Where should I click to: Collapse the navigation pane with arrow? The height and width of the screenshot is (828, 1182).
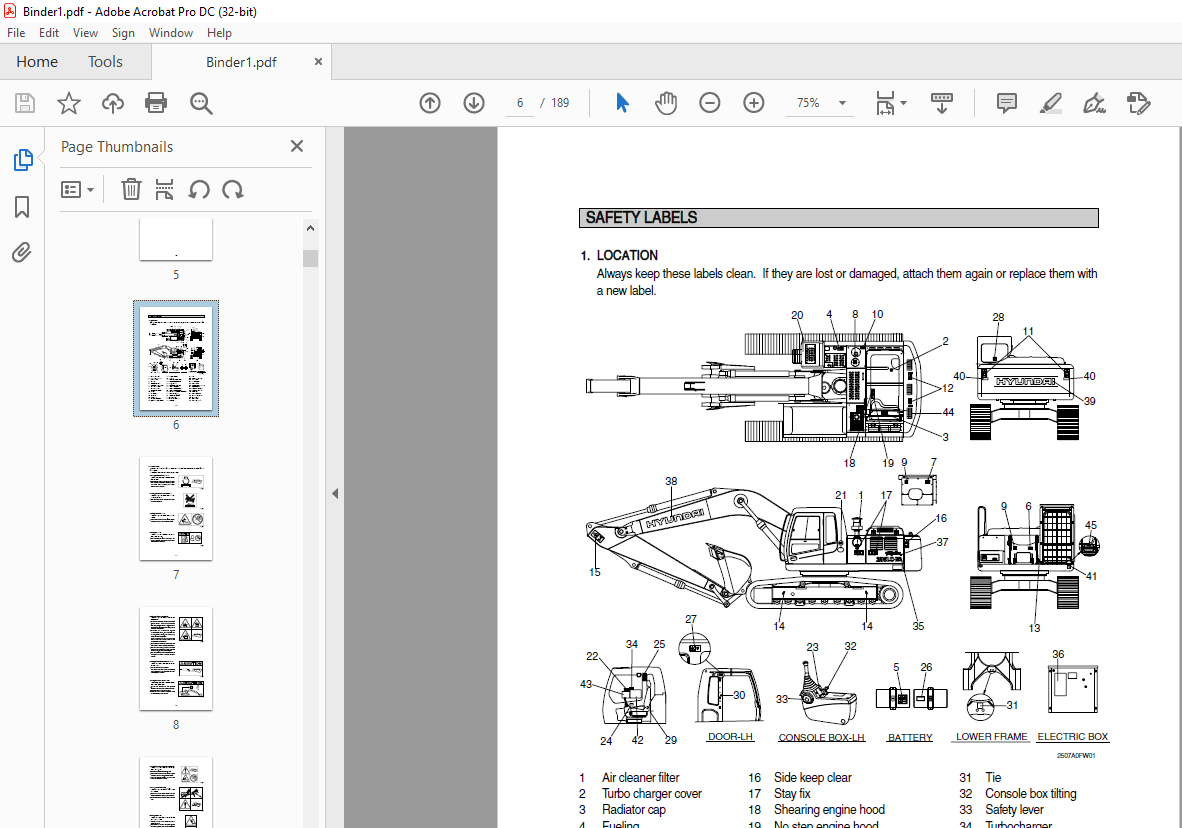335,494
